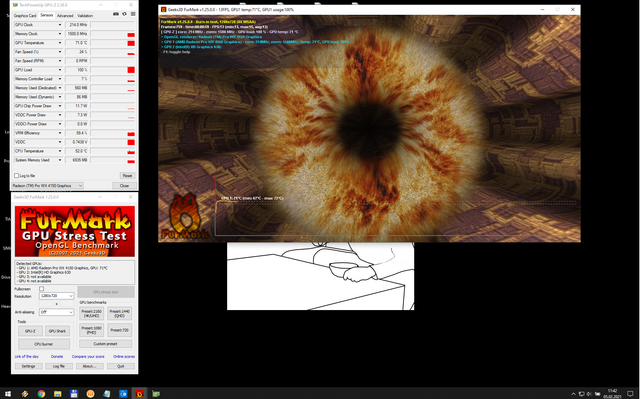This screenshot has width=640, height=399.
Task: Click the CPU burner button
Action: click(x=44, y=344)
